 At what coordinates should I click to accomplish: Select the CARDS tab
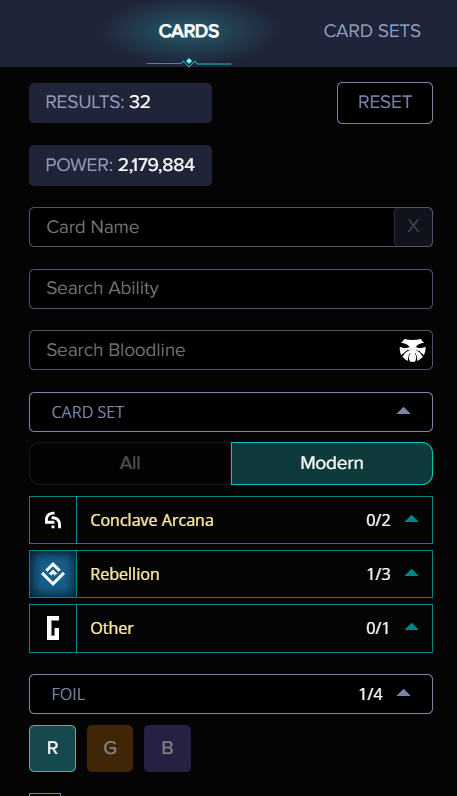coord(189,31)
